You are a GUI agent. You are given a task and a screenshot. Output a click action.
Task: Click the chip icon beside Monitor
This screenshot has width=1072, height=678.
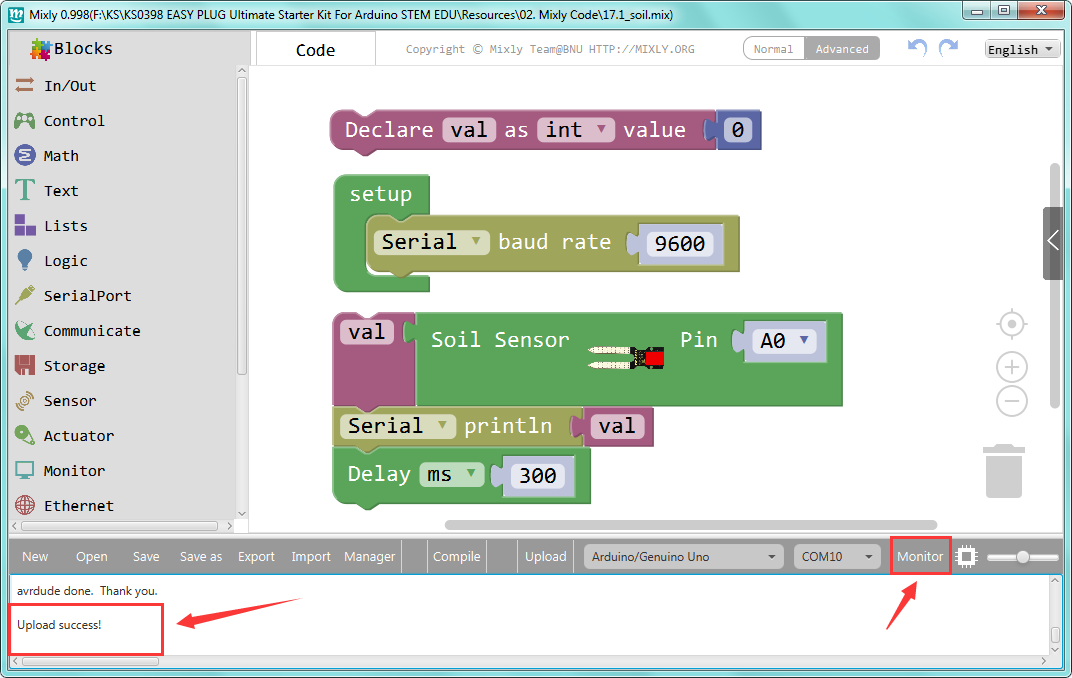967,557
